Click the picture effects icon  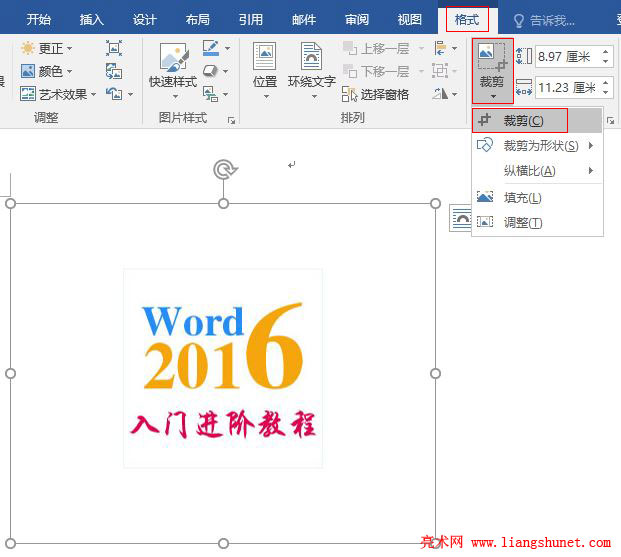pyautogui.click(x=210, y=71)
